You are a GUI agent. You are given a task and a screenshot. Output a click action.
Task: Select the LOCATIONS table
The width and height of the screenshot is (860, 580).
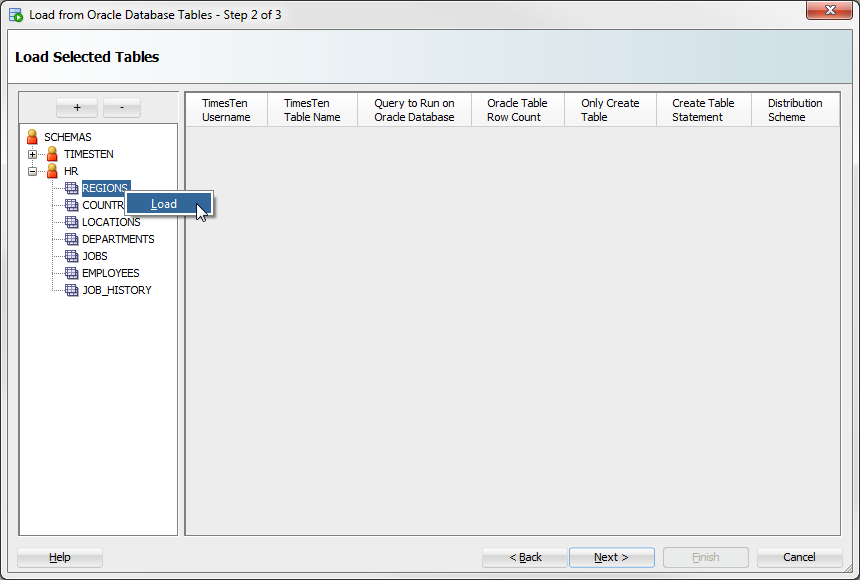pyautogui.click(x=111, y=222)
